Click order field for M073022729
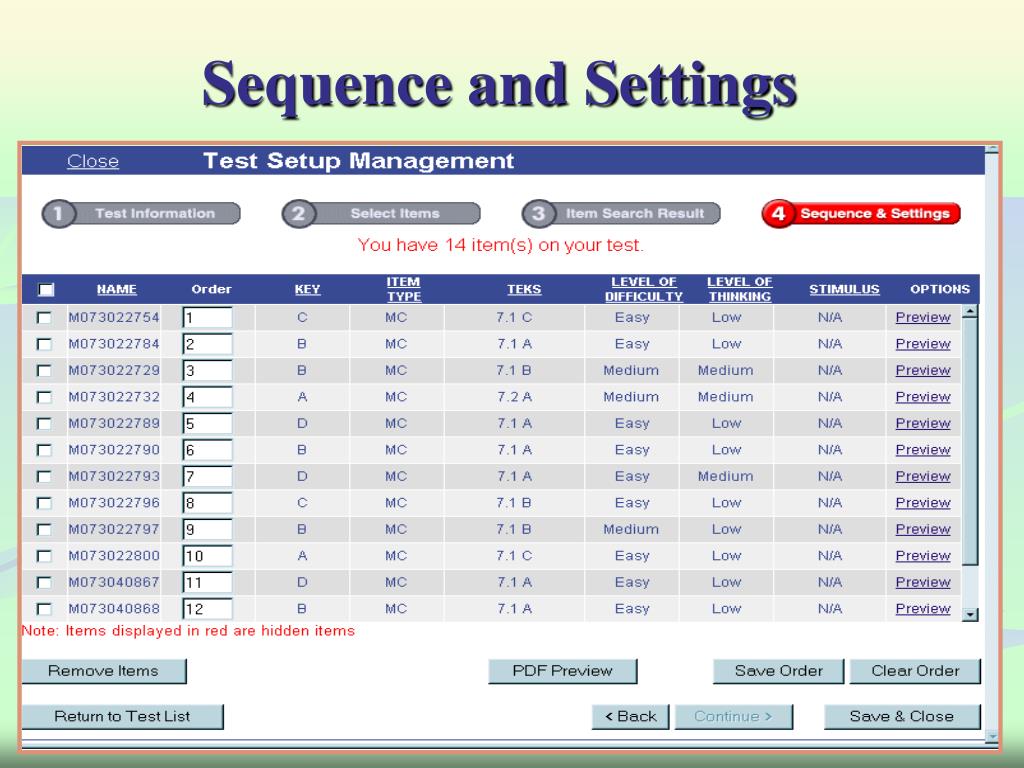The image size is (1024, 768). [x=208, y=371]
